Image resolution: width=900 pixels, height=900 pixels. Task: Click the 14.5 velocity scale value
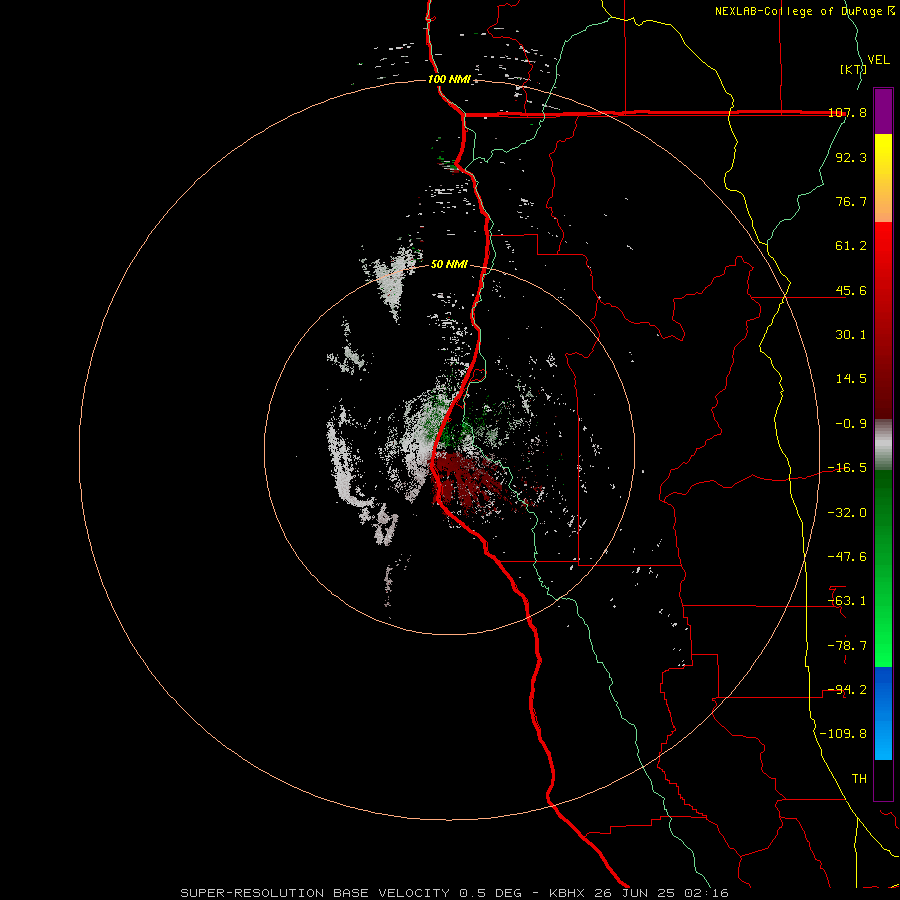tap(851, 379)
